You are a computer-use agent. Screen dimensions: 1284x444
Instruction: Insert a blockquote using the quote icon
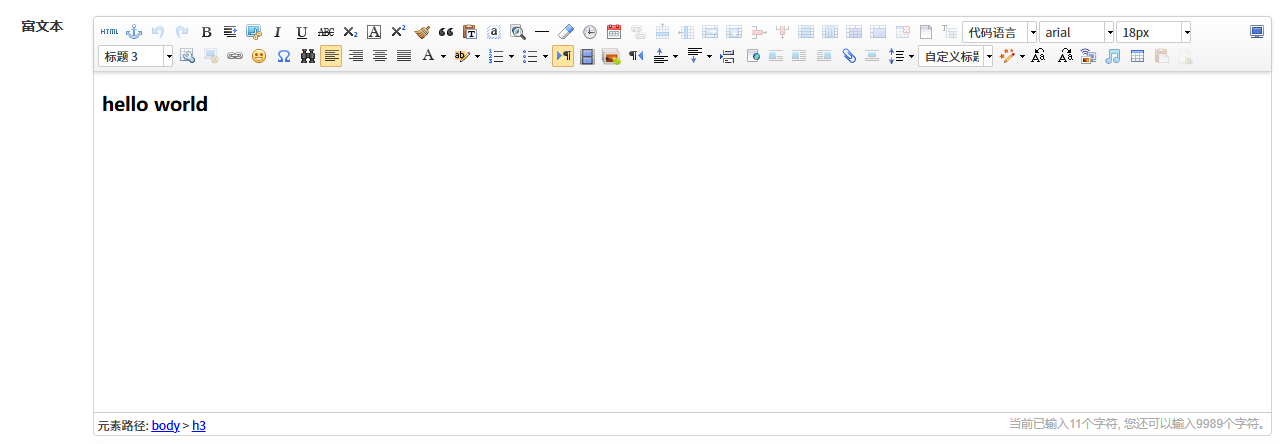pos(446,32)
